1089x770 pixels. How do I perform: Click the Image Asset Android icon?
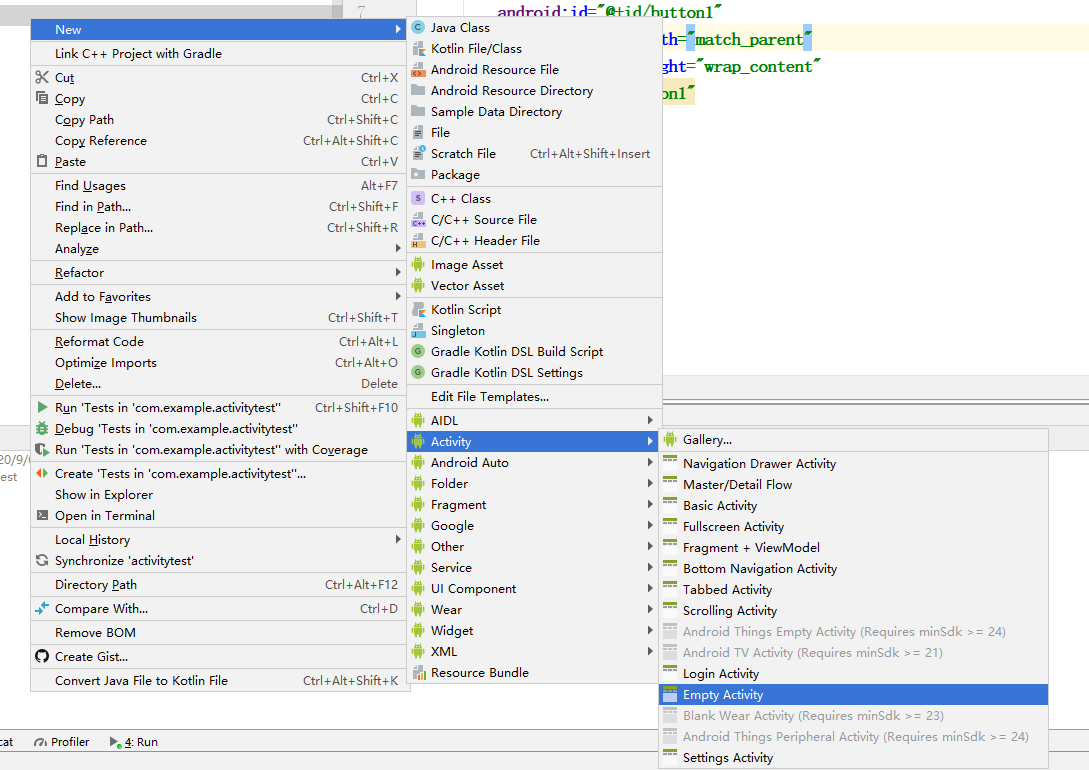[418, 265]
